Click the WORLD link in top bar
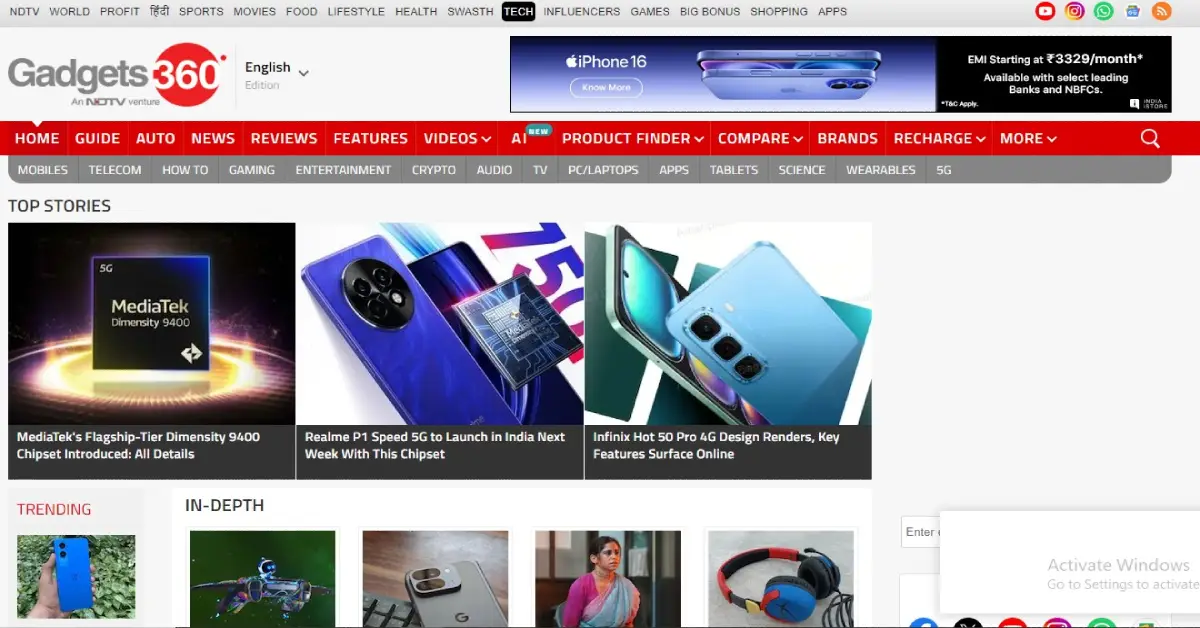Image resolution: width=1200 pixels, height=628 pixels. (69, 12)
